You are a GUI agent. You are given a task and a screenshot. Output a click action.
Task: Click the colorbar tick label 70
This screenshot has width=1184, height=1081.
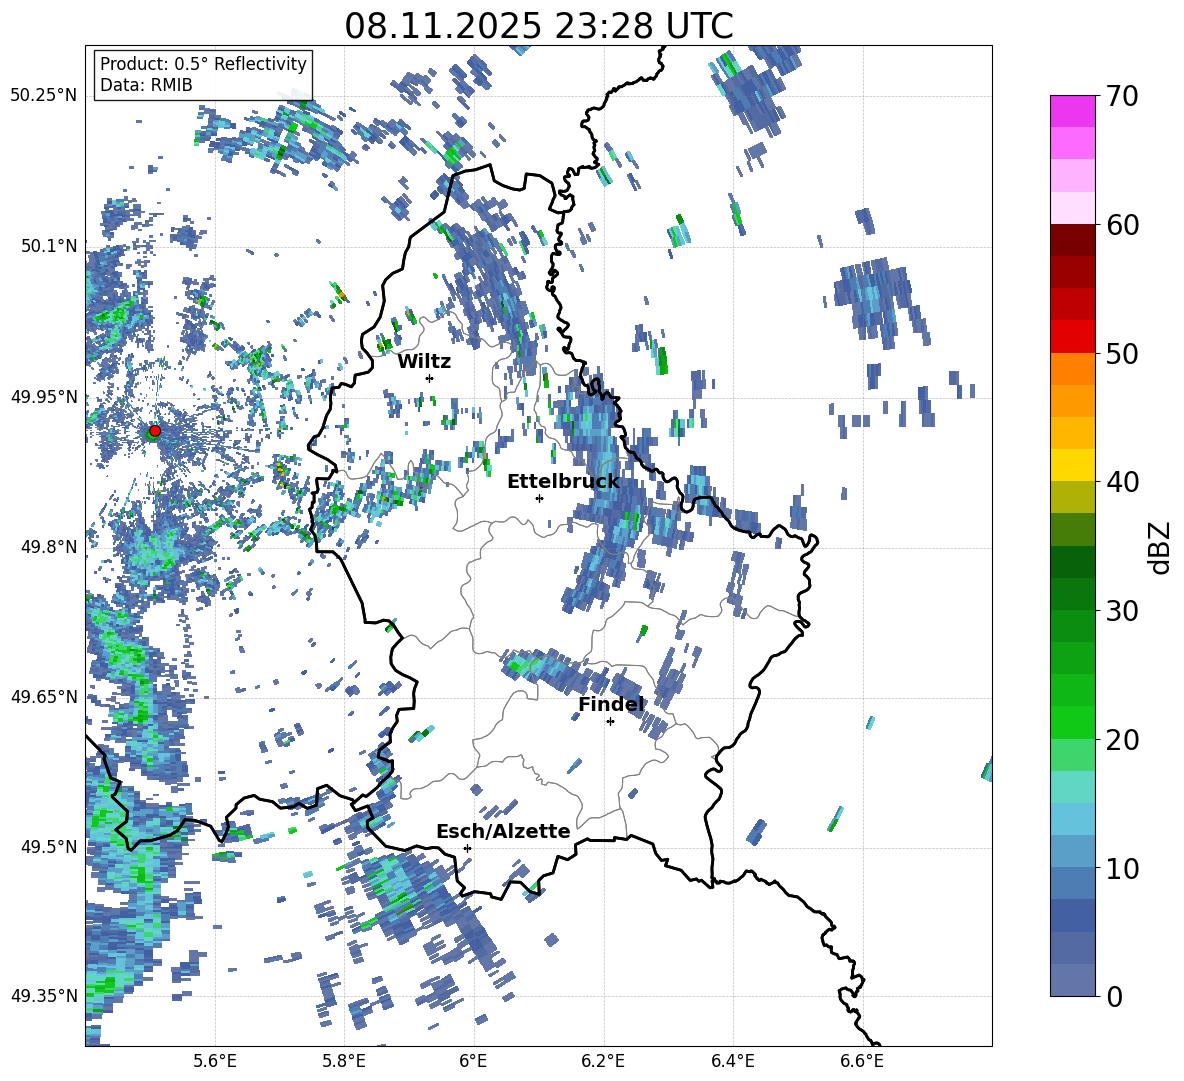[x=1123, y=96]
